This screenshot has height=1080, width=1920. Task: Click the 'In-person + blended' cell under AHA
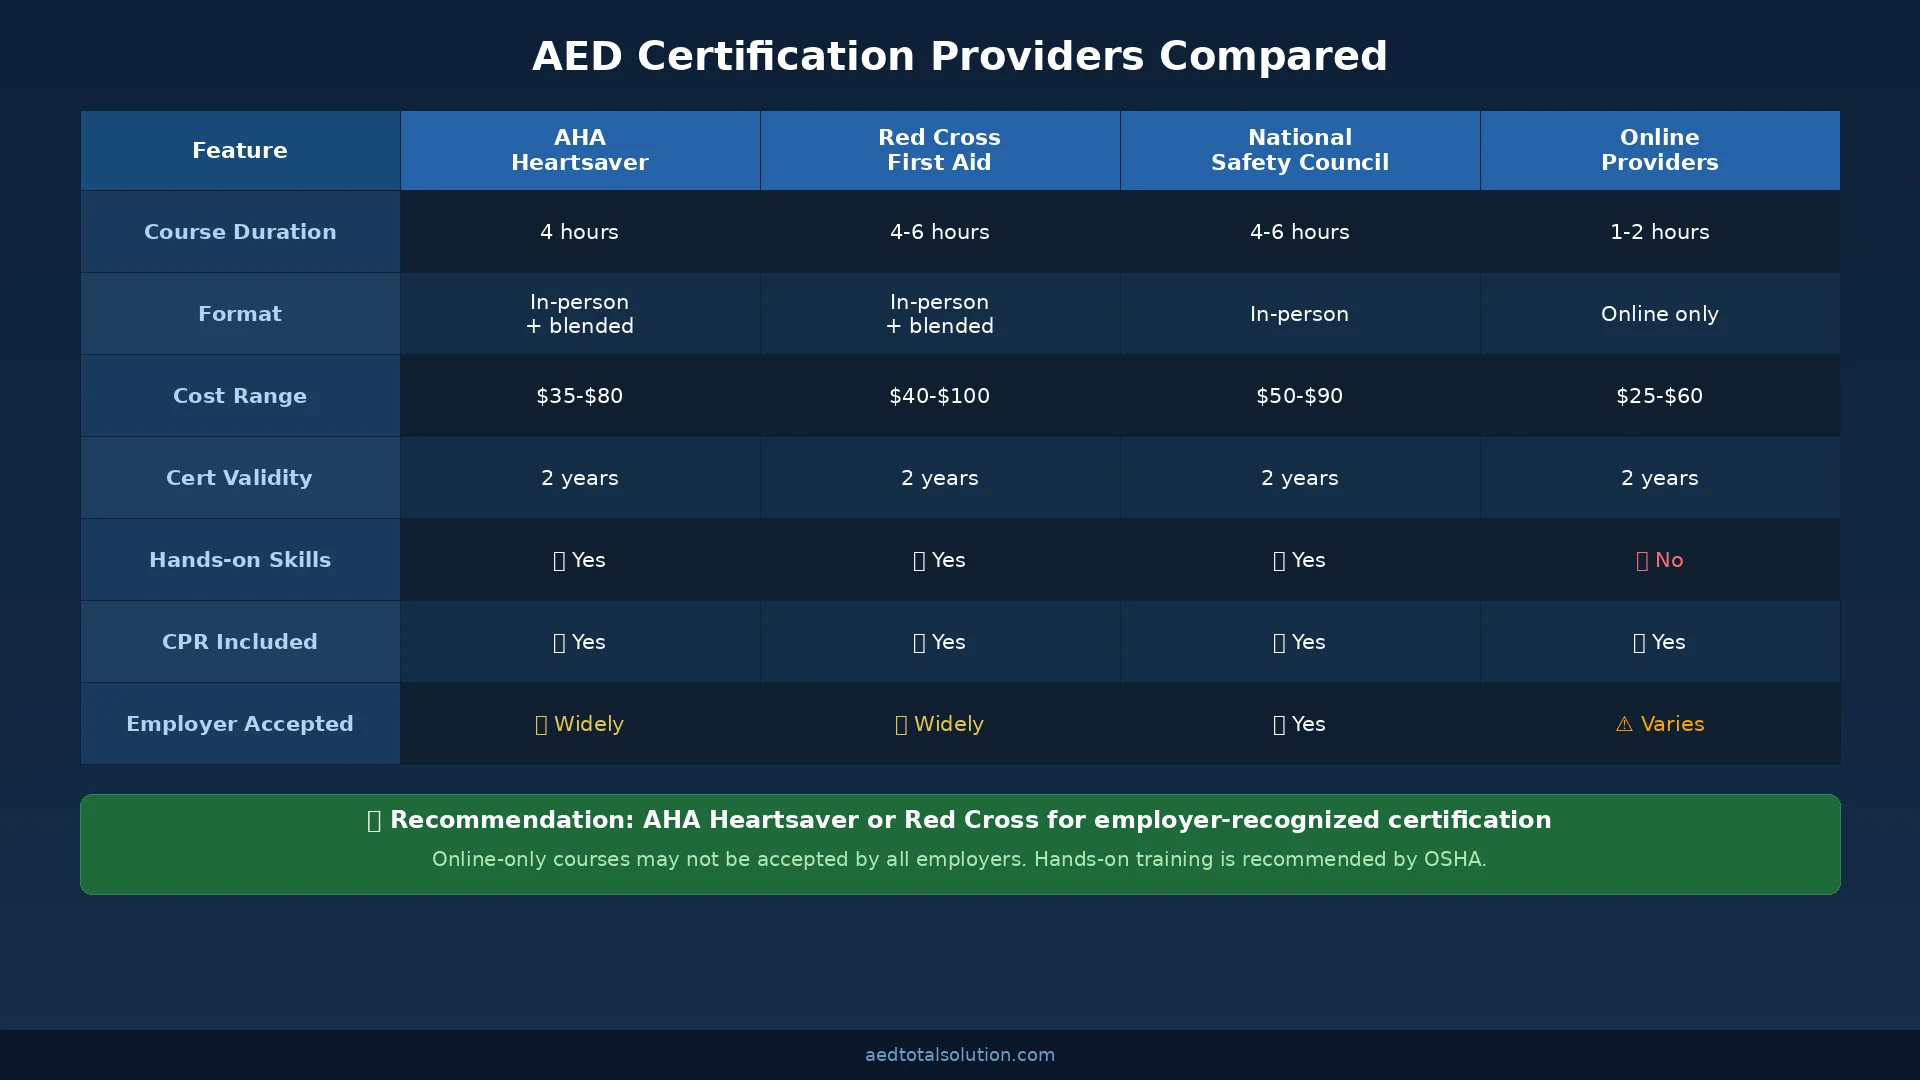[x=580, y=313]
